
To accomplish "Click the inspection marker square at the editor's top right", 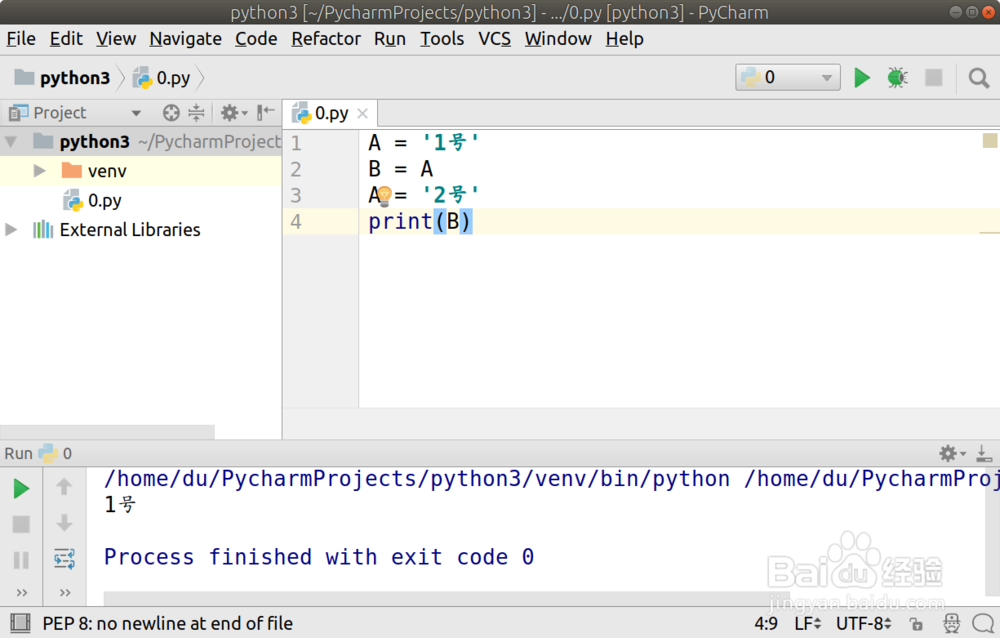I will 990,140.
